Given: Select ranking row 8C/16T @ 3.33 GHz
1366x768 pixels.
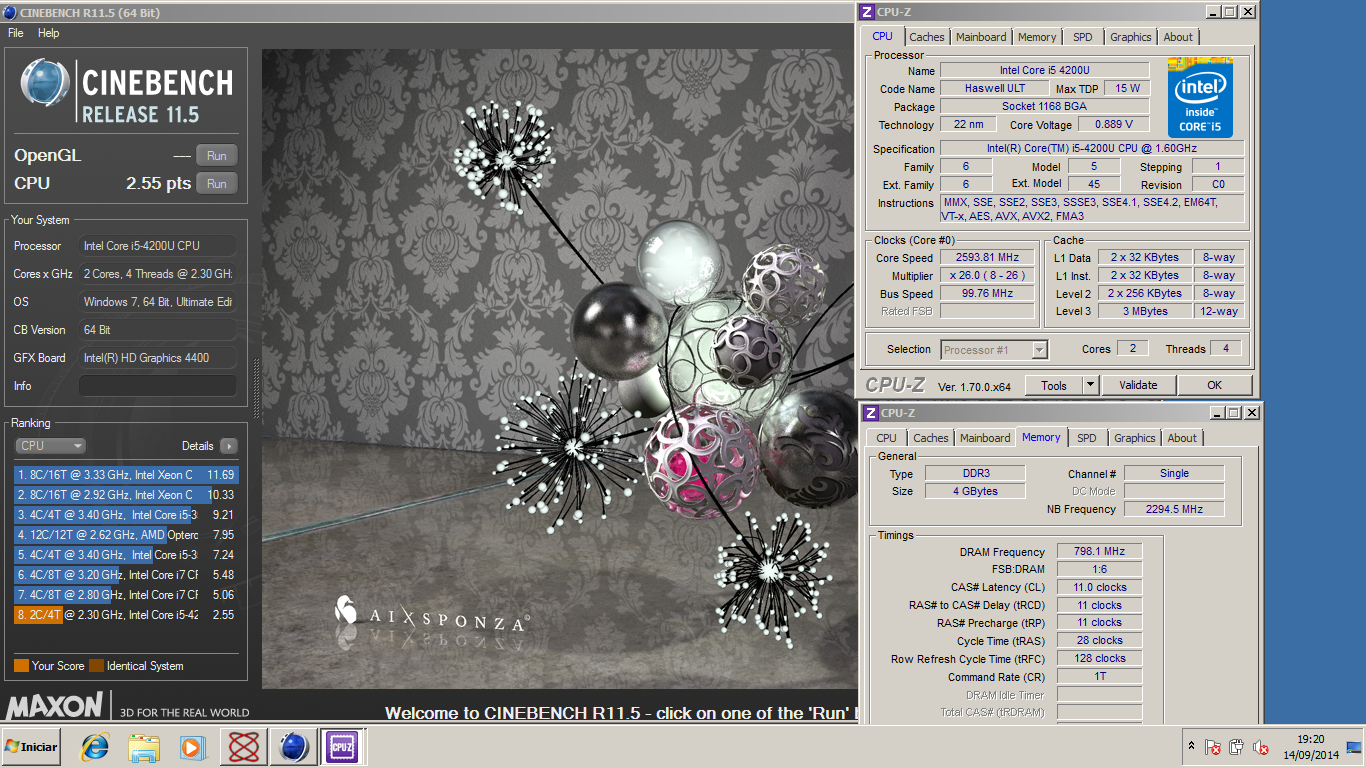Looking at the screenshot, I should (x=126, y=475).
